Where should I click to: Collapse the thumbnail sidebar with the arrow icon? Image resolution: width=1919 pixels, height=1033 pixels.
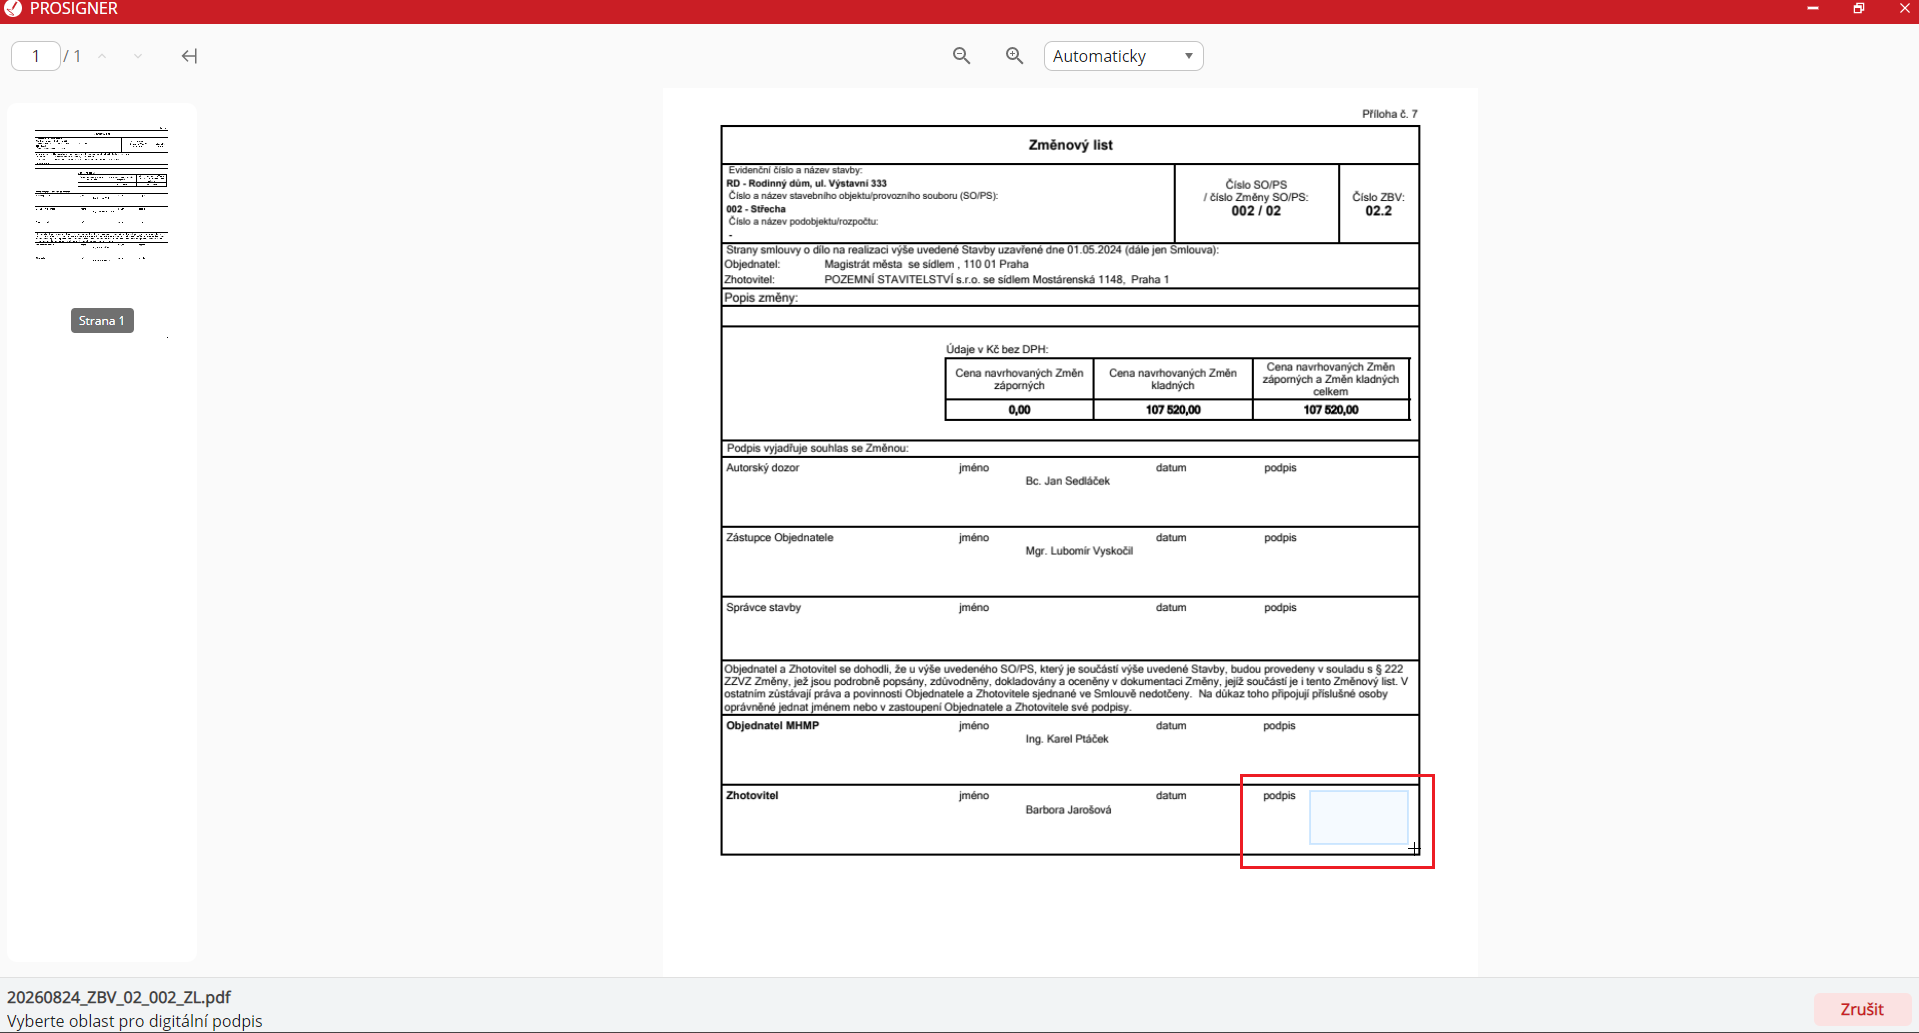pyautogui.click(x=189, y=56)
